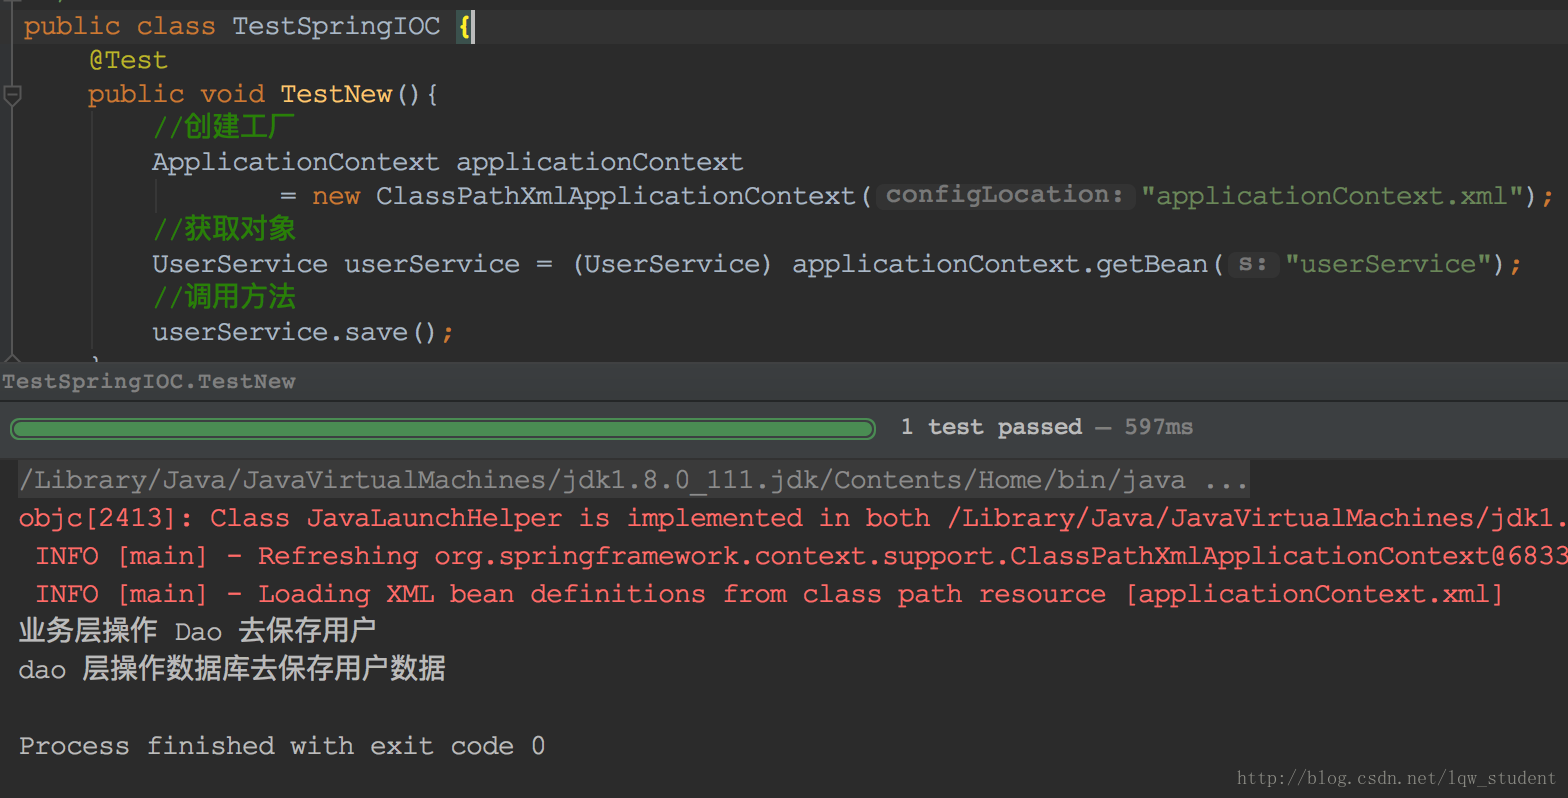The width and height of the screenshot is (1568, 798).
Task: Click the configLocation parameter hint
Action: point(1005,195)
